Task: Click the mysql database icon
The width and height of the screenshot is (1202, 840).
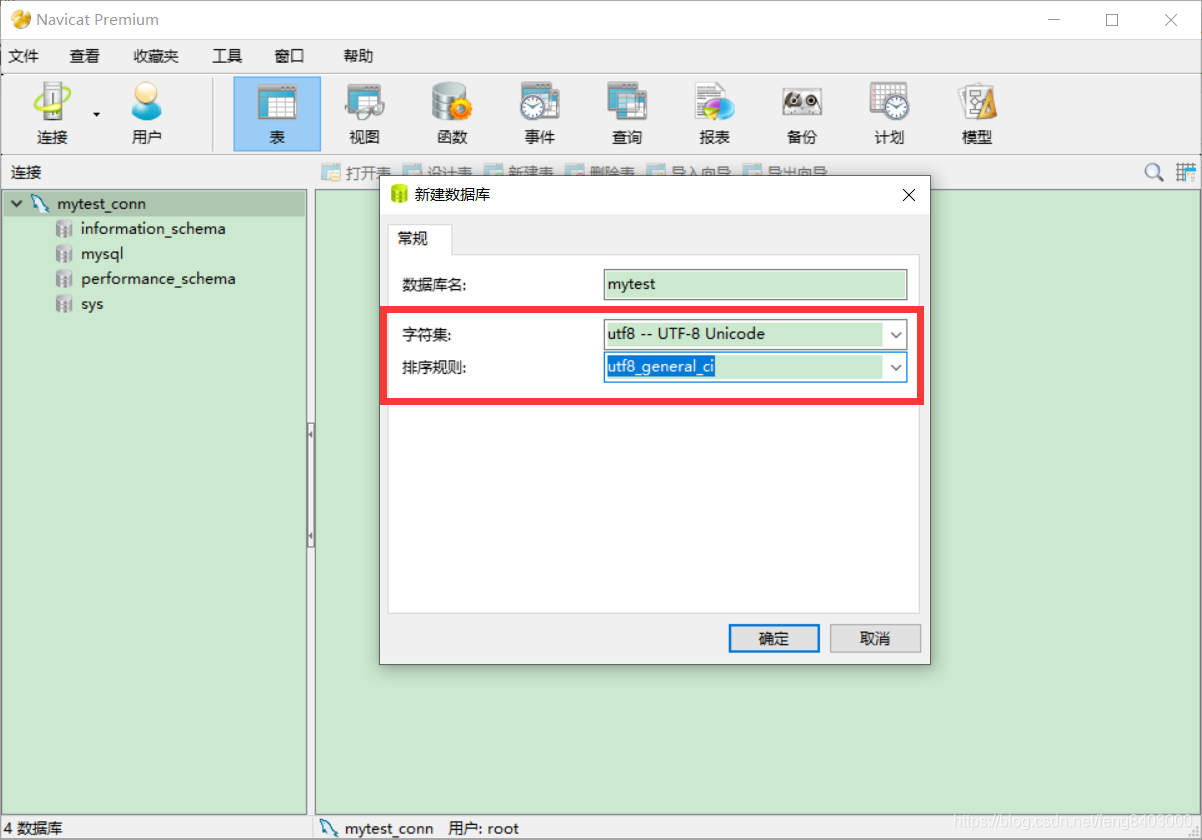Action: click(x=64, y=254)
